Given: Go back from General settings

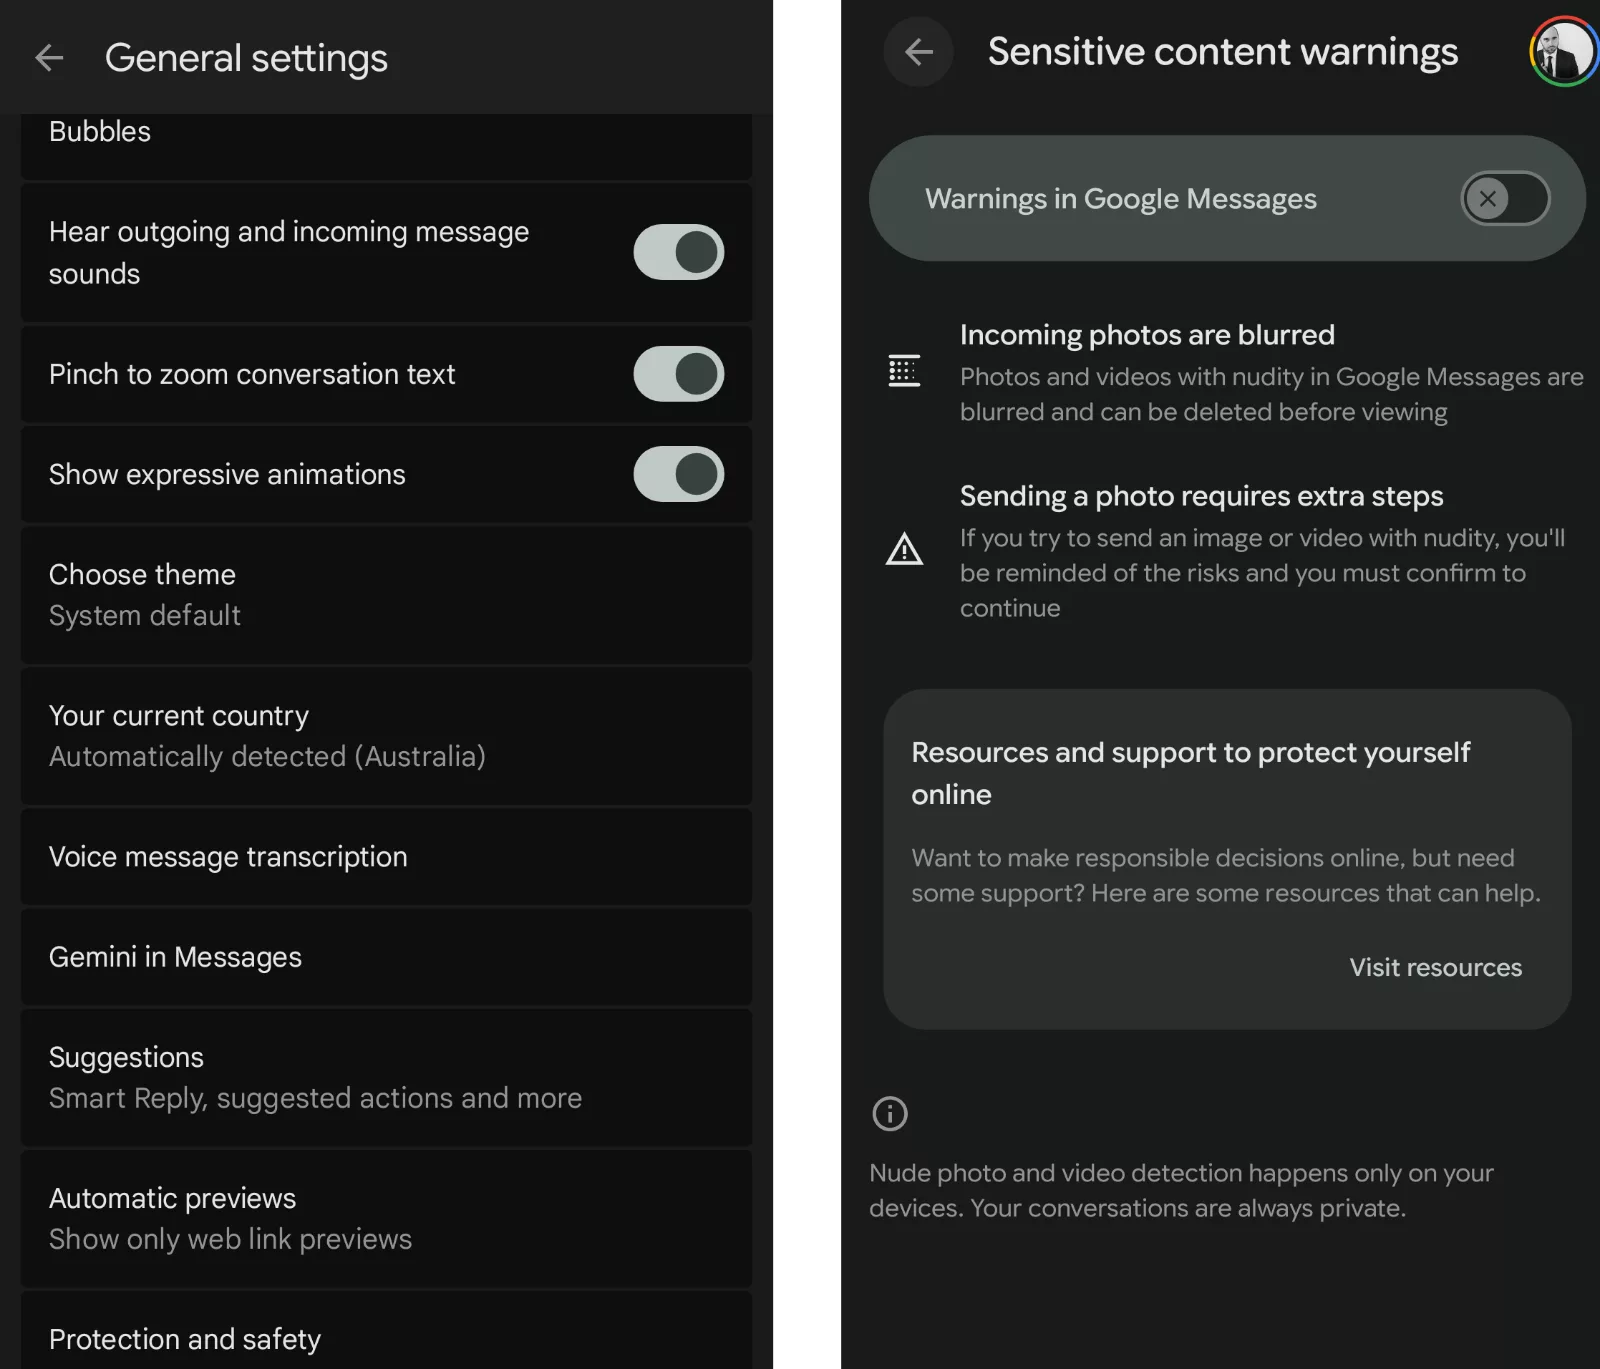Looking at the screenshot, I should click(x=49, y=58).
